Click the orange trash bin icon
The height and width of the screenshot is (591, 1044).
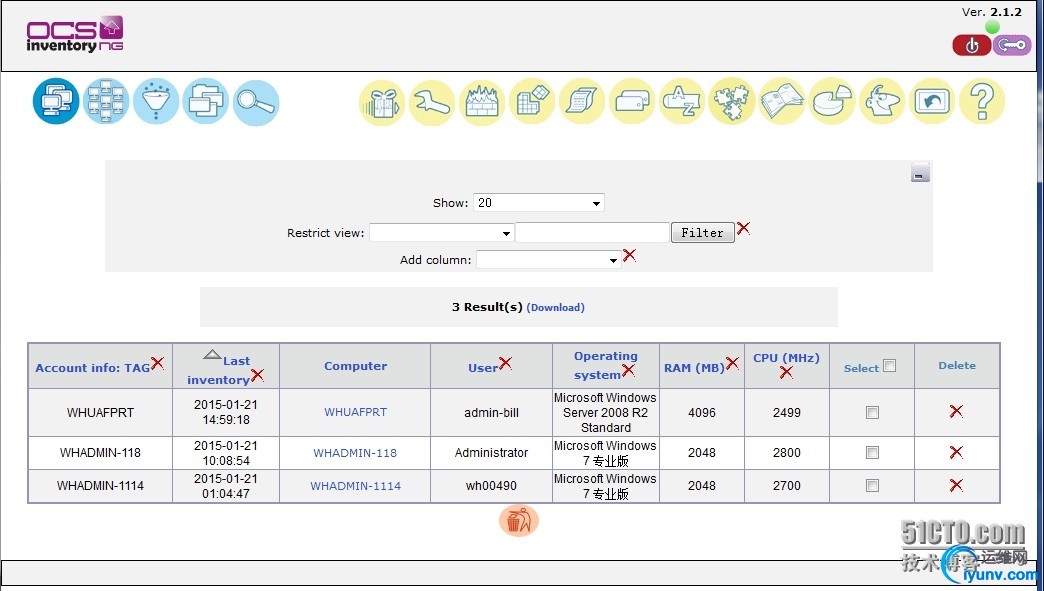[518, 520]
